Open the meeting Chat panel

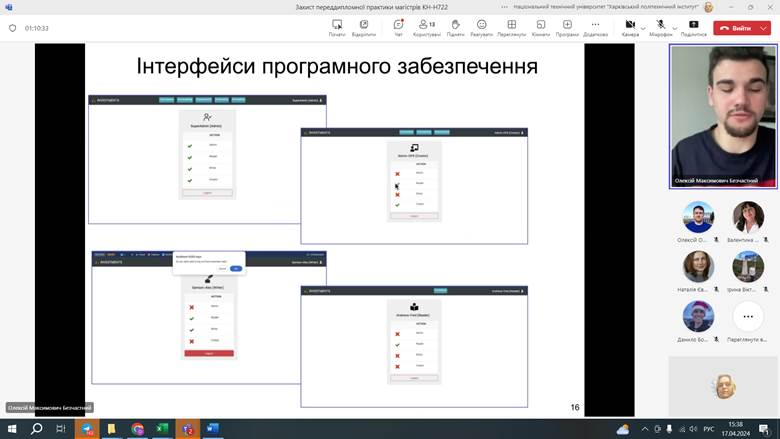click(398, 26)
